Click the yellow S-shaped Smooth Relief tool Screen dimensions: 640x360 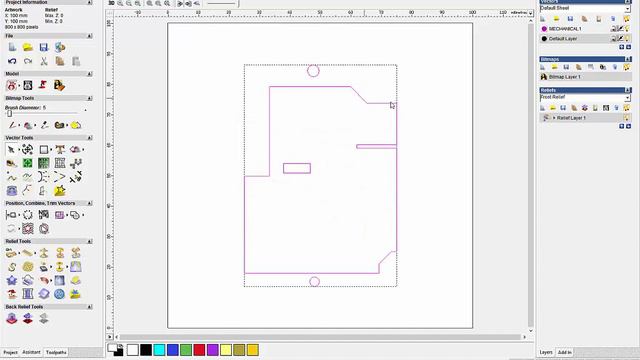pyautogui.click(x=11, y=267)
